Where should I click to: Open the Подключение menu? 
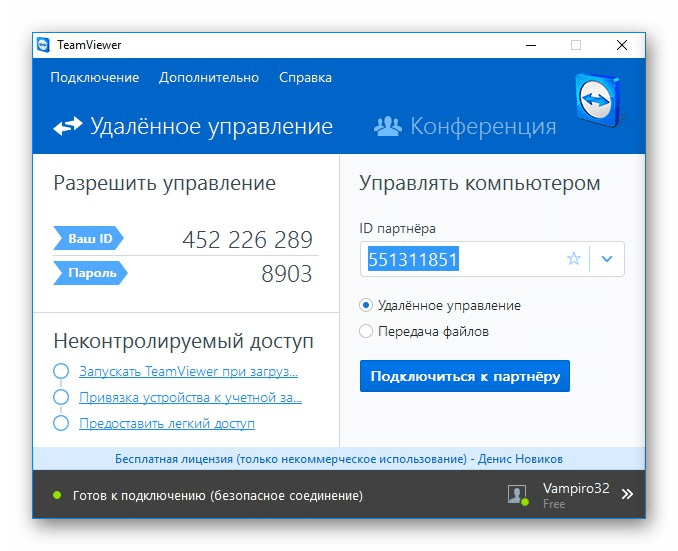pos(95,77)
